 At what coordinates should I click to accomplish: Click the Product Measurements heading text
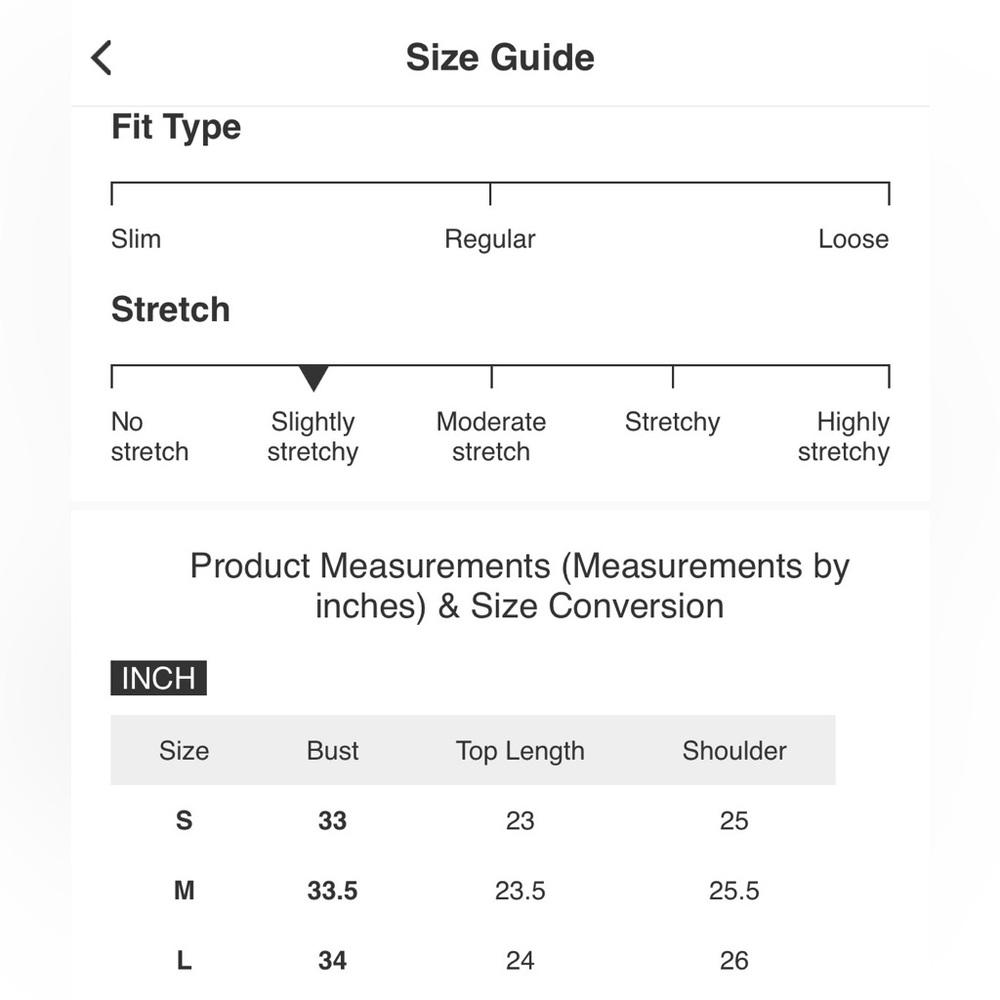point(520,585)
